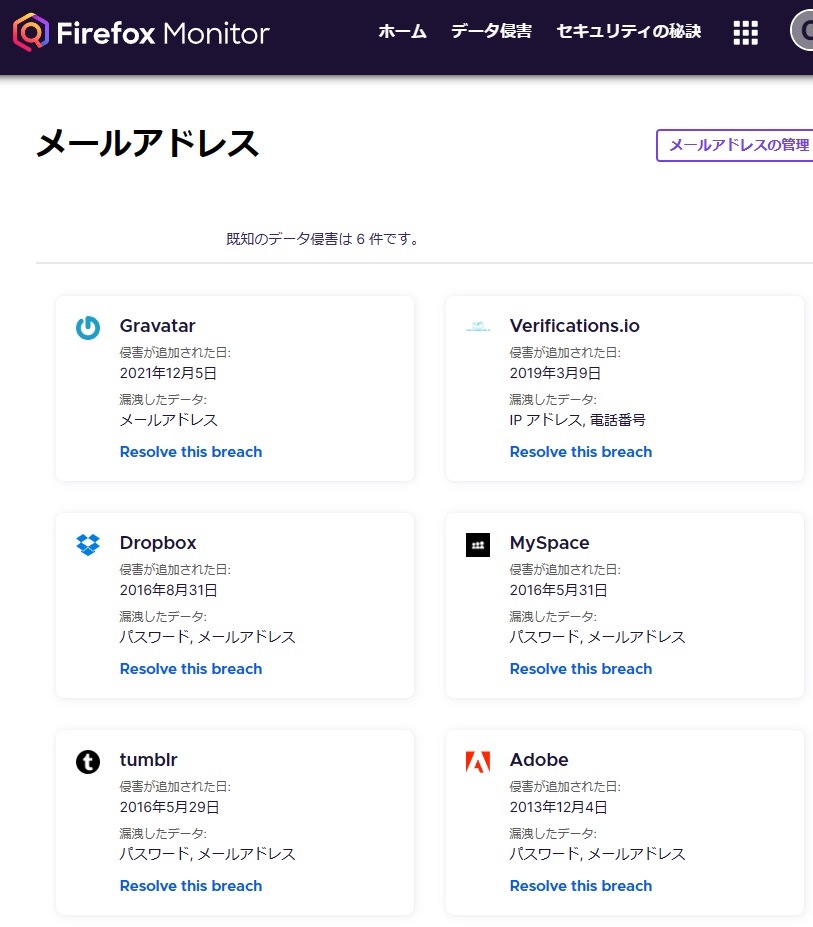813x927 pixels.
Task: Click the Firefox Monitor logo
Action: pos(140,32)
